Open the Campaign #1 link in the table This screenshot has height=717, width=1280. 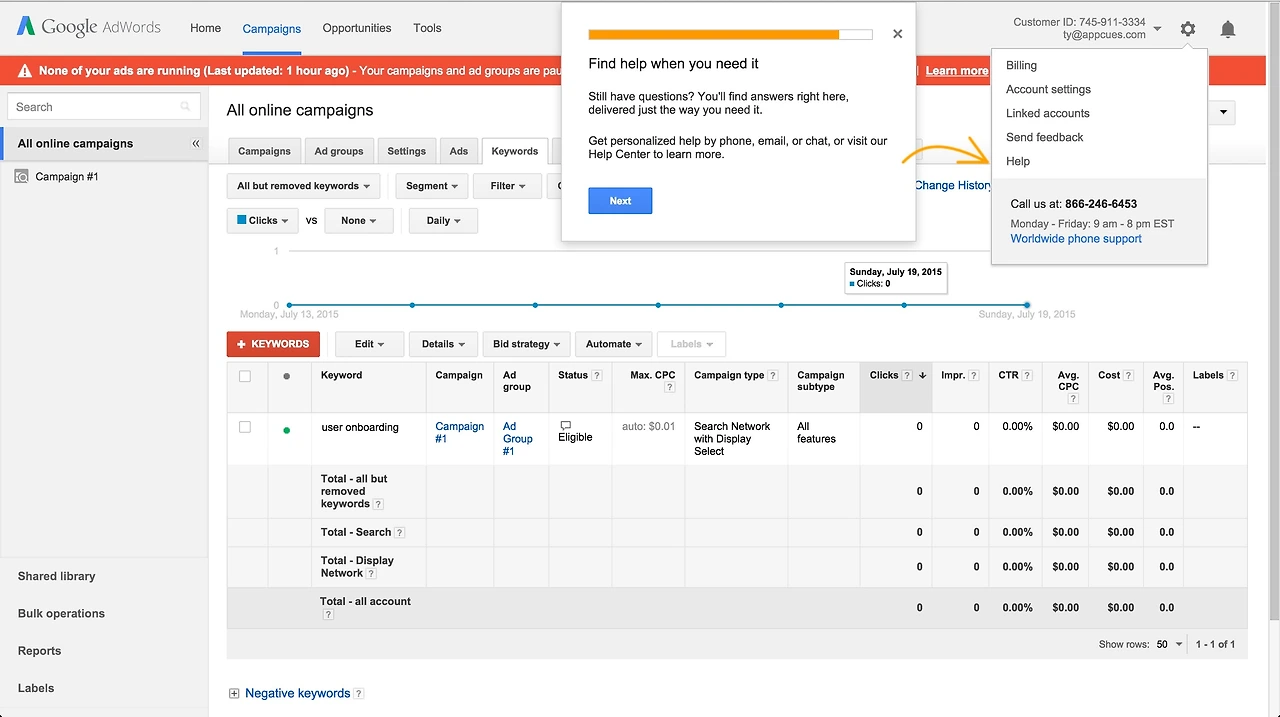click(460, 433)
